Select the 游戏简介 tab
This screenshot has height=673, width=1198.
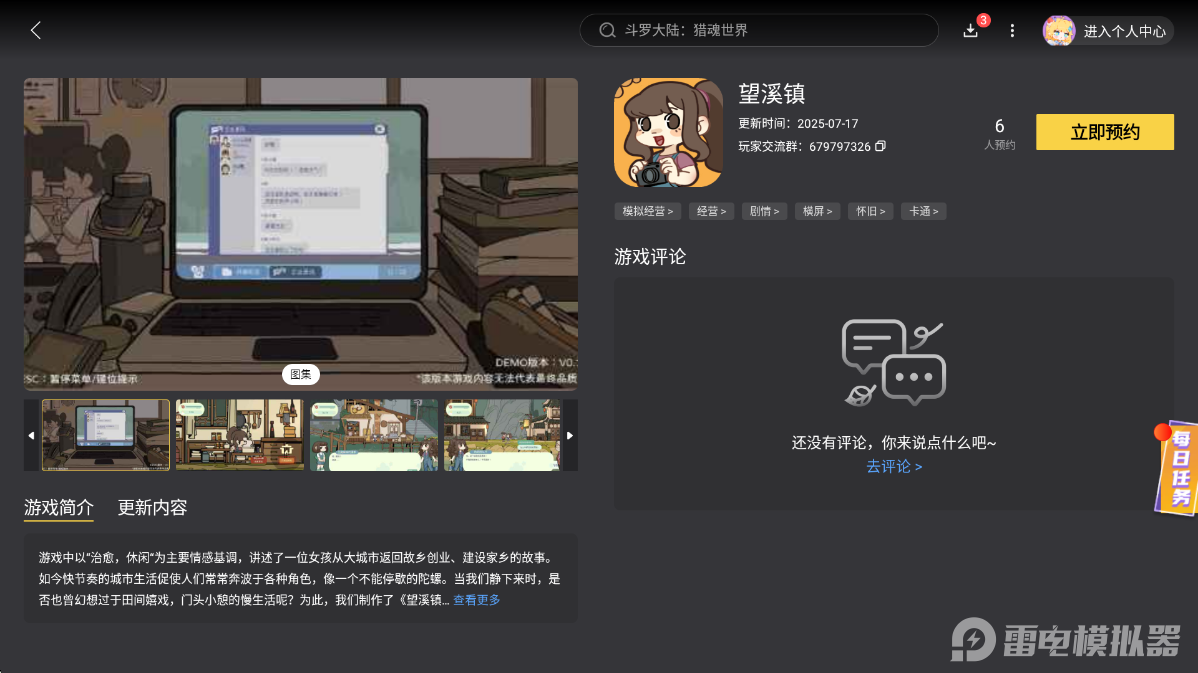(57, 508)
